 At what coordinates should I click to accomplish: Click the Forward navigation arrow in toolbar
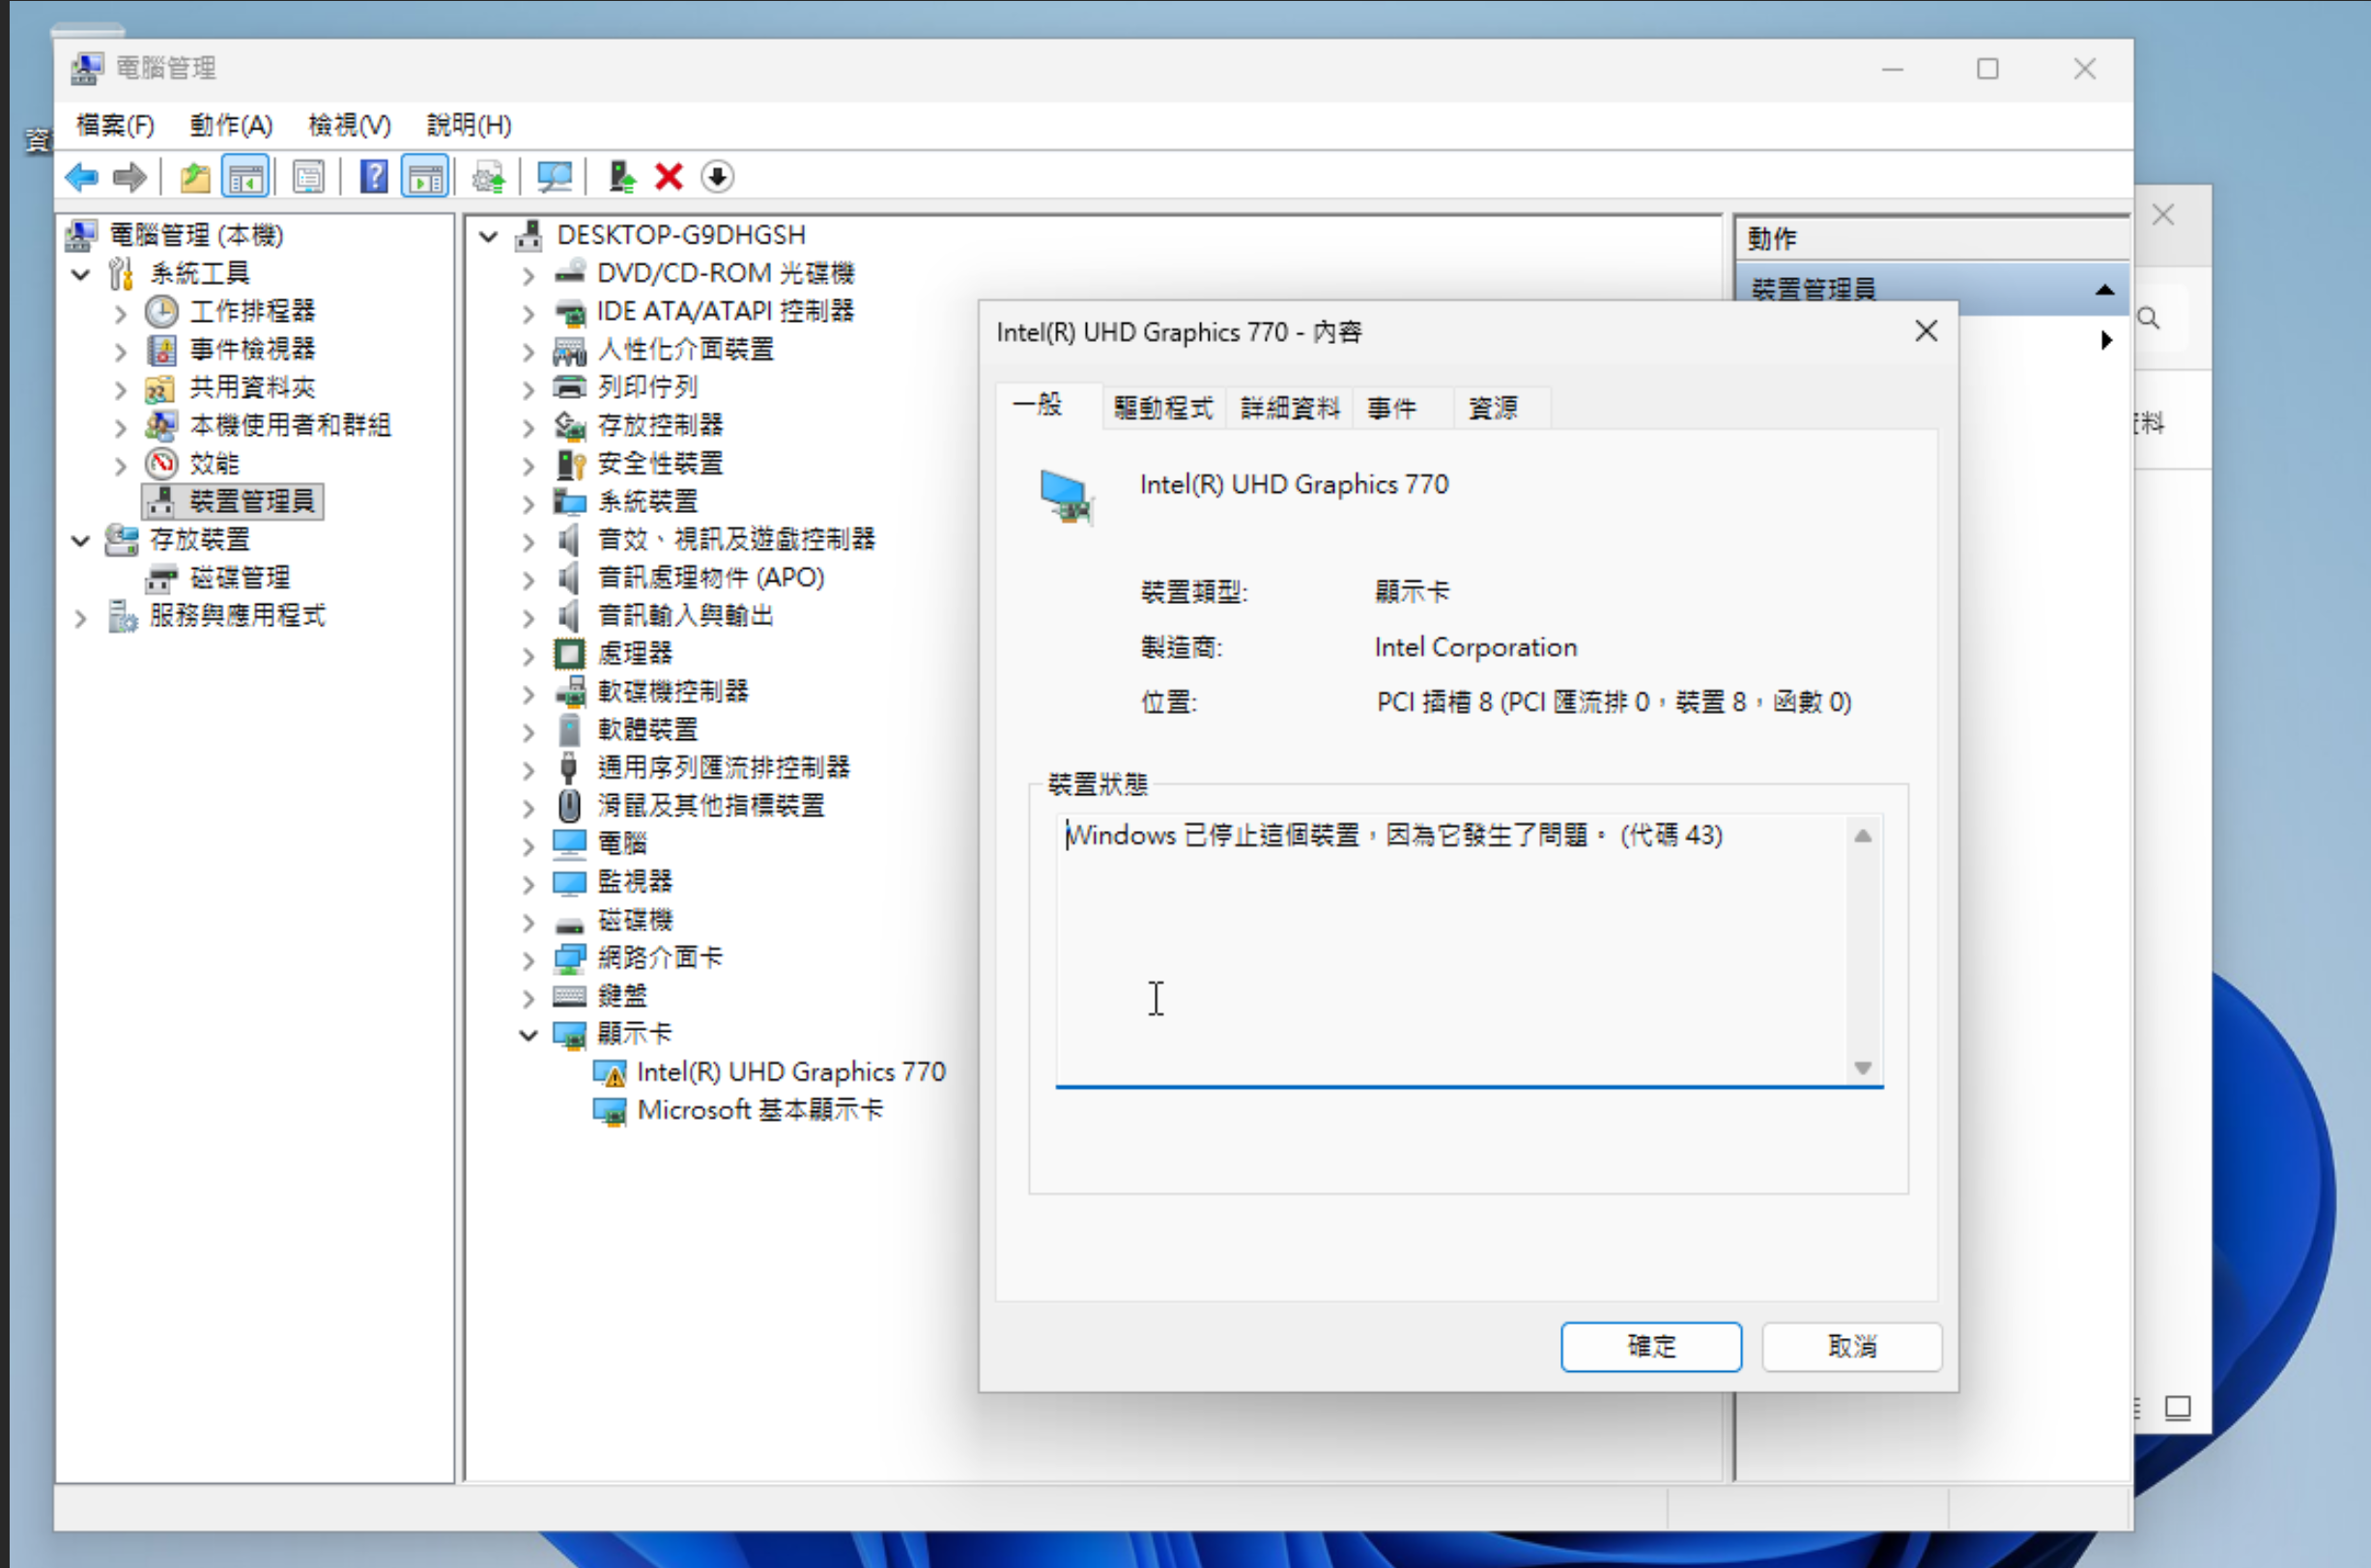pos(129,176)
